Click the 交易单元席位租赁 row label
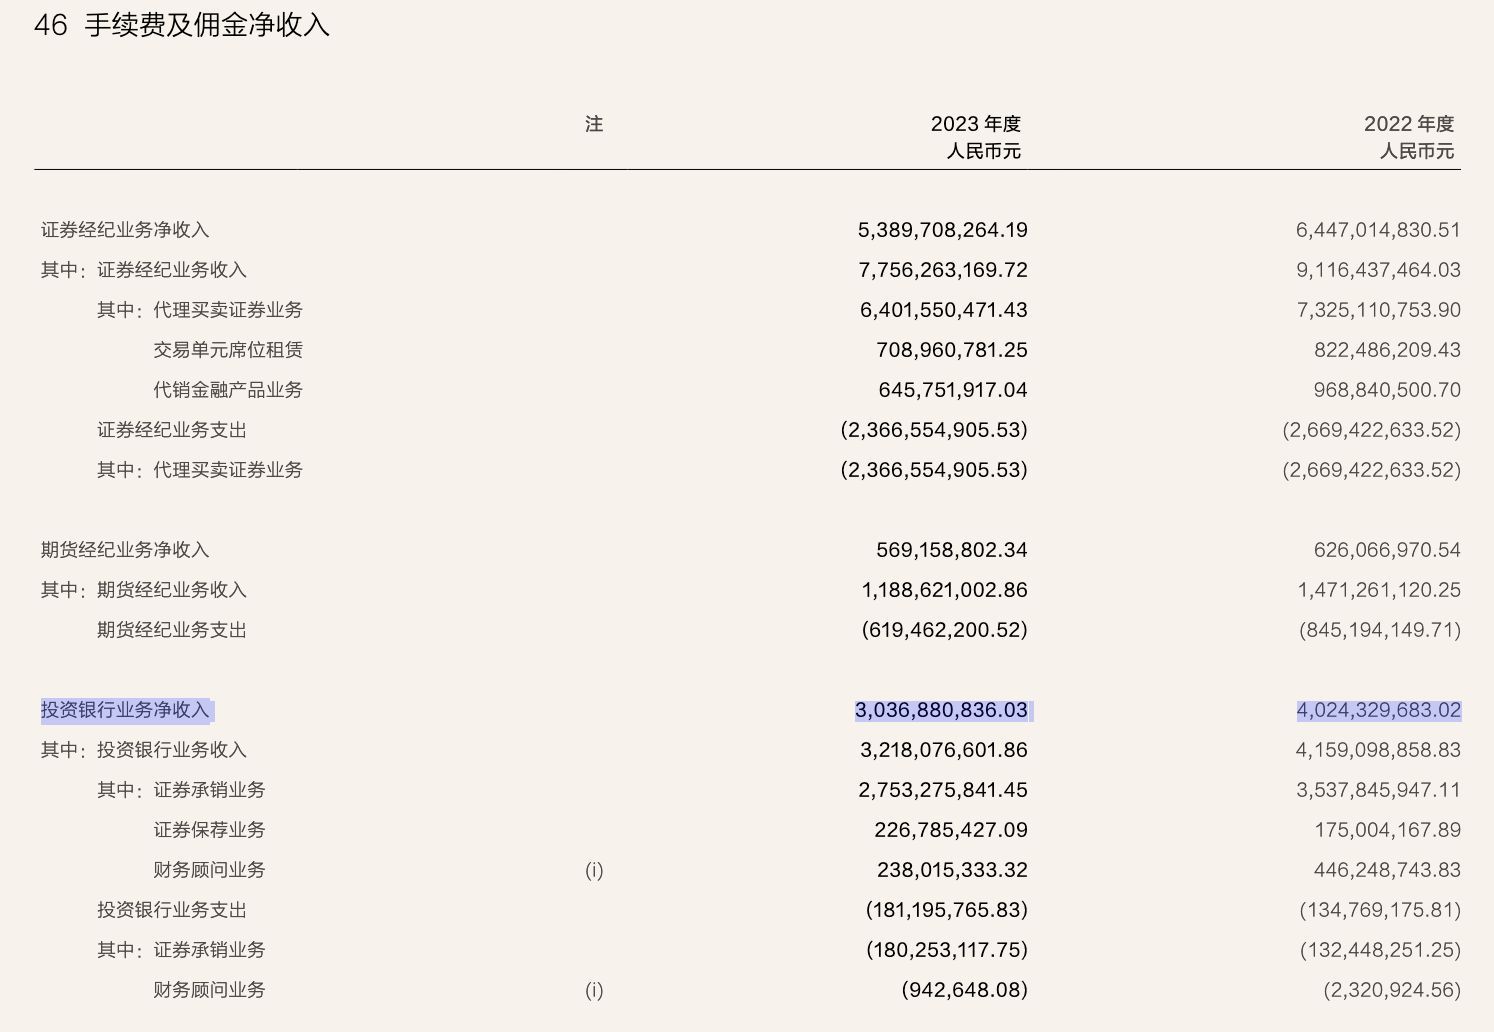Viewport: 1494px width, 1032px height. point(228,350)
